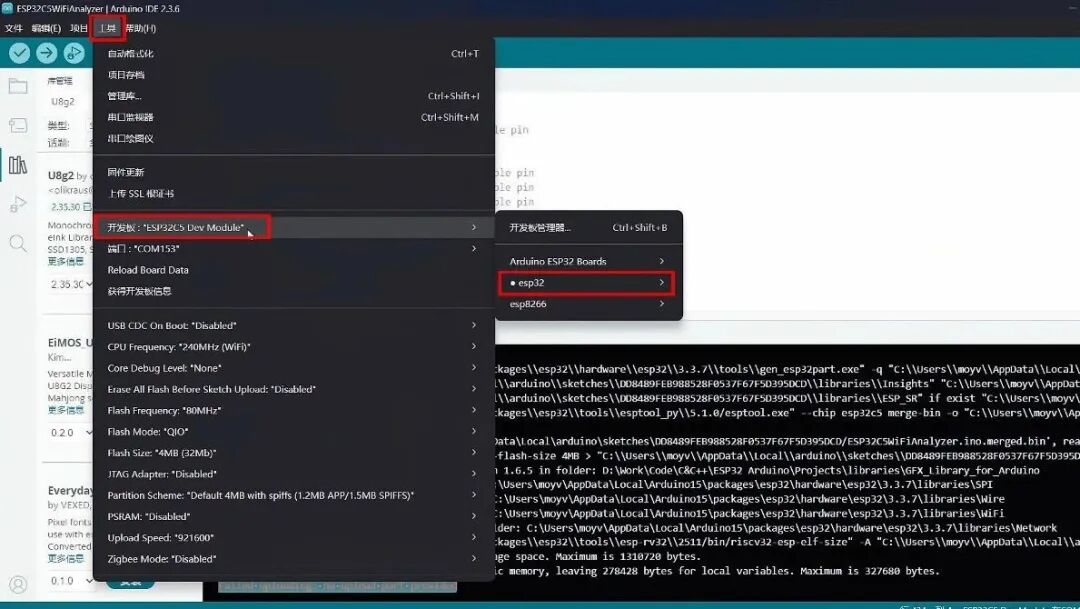Open the Library Manager sidebar icon
This screenshot has height=609, width=1080.
pos(18,165)
